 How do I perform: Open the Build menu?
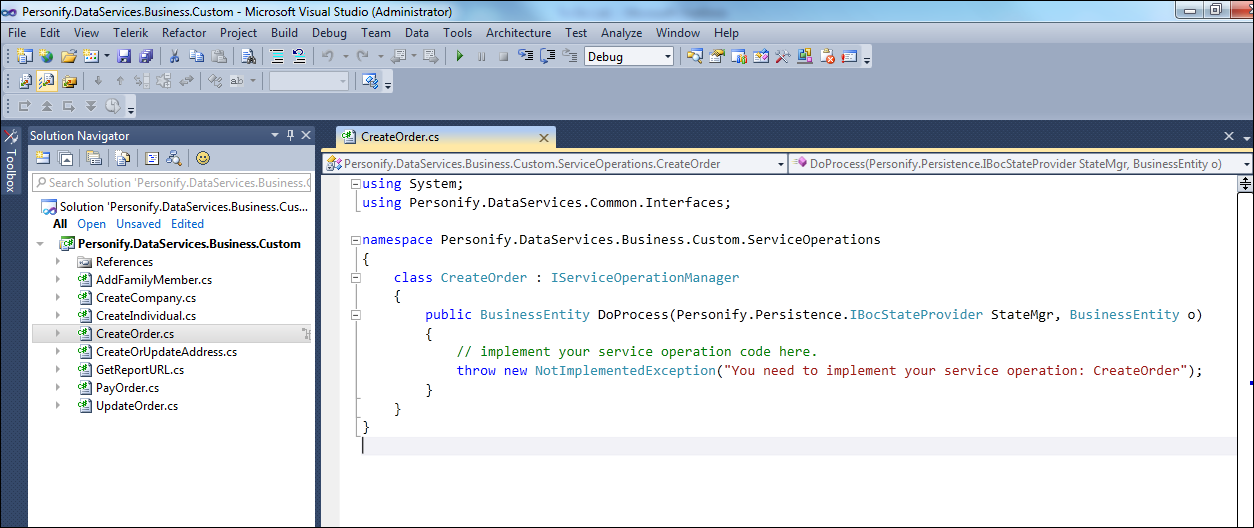tap(284, 33)
